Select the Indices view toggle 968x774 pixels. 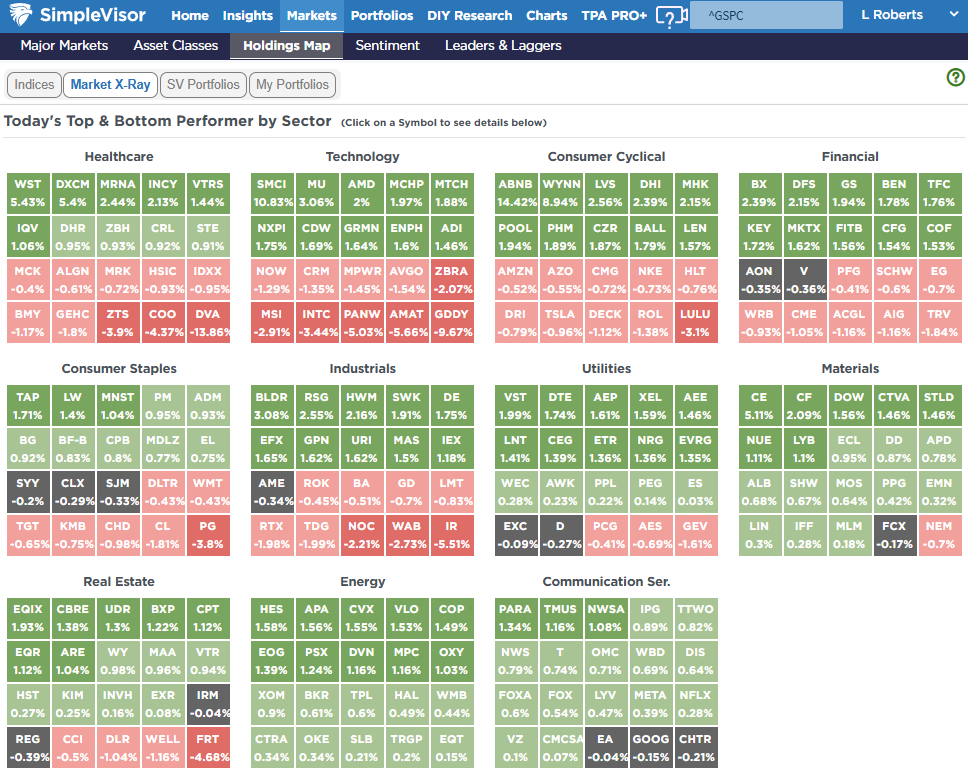point(34,85)
